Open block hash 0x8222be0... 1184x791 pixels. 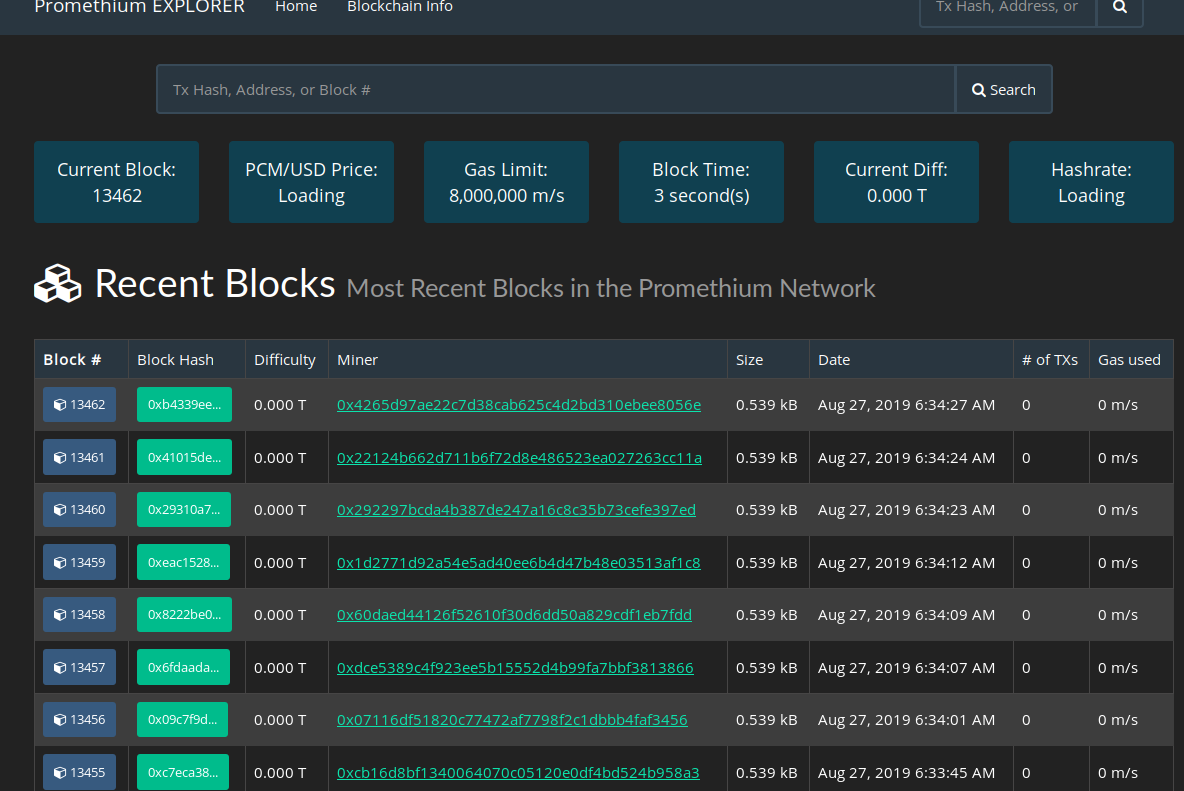184,614
